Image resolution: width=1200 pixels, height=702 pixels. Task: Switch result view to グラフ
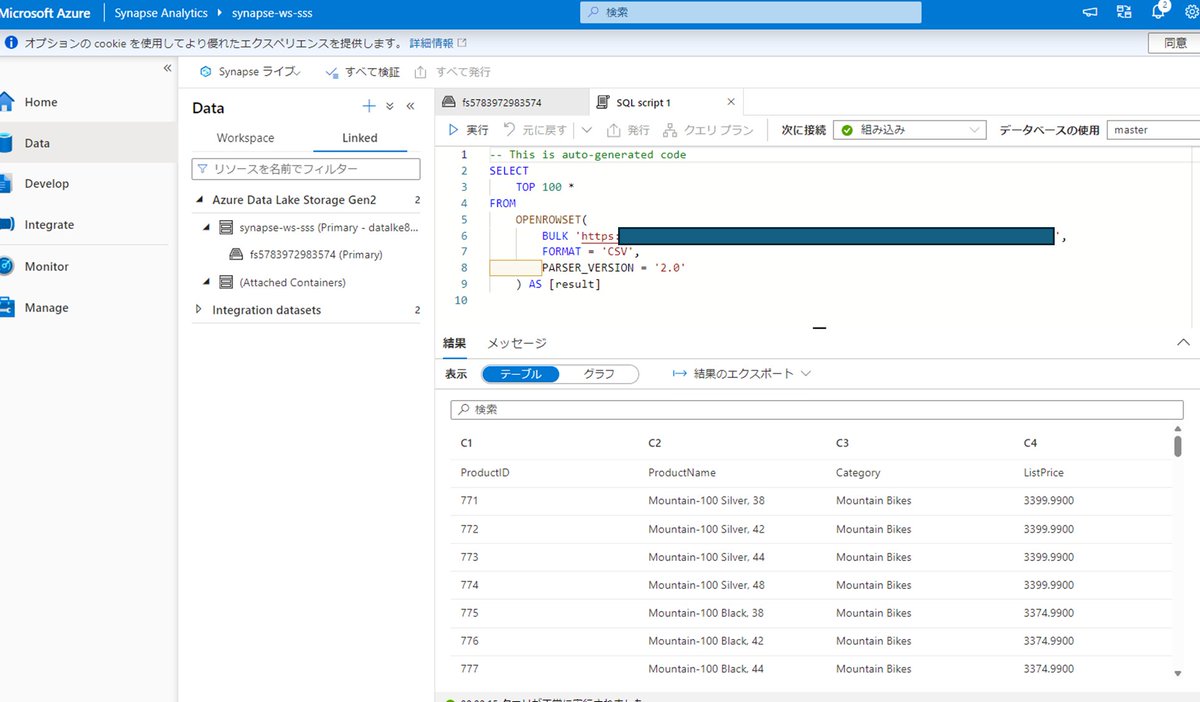(598, 373)
